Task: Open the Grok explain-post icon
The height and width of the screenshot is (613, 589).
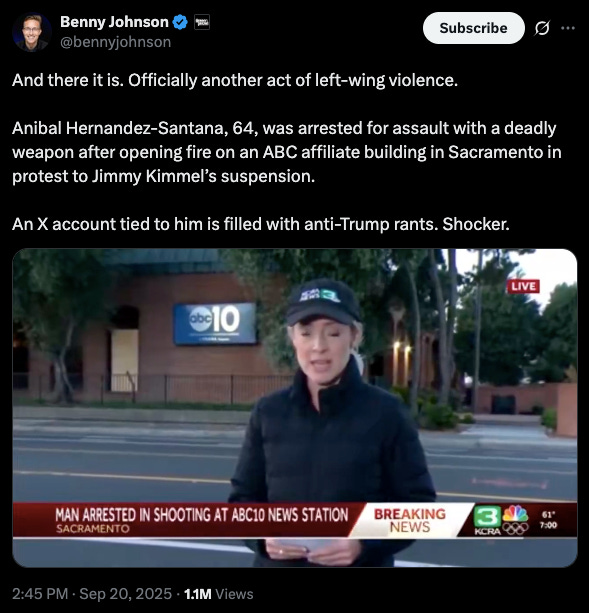Action: pyautogui.click(x=542, y=28)
